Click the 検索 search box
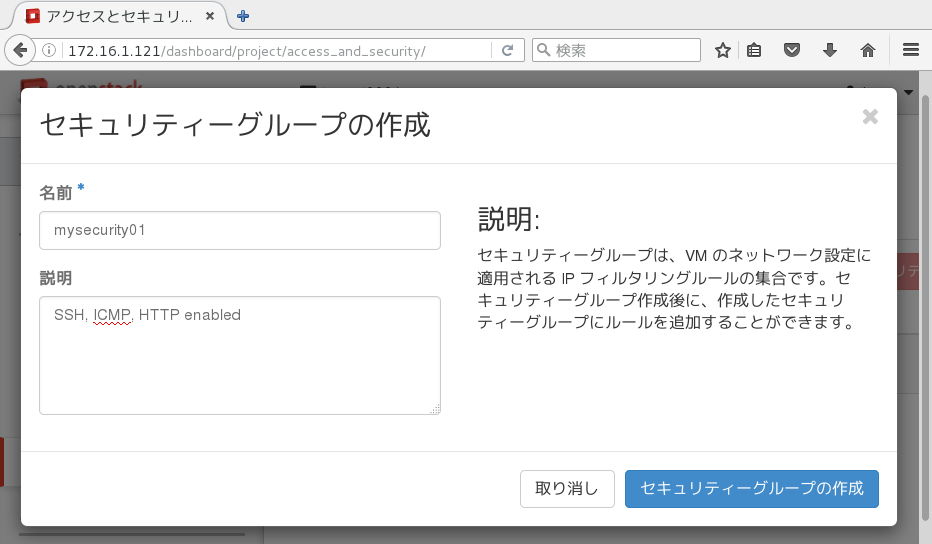The image size is (932, 544). click(616, 51)
